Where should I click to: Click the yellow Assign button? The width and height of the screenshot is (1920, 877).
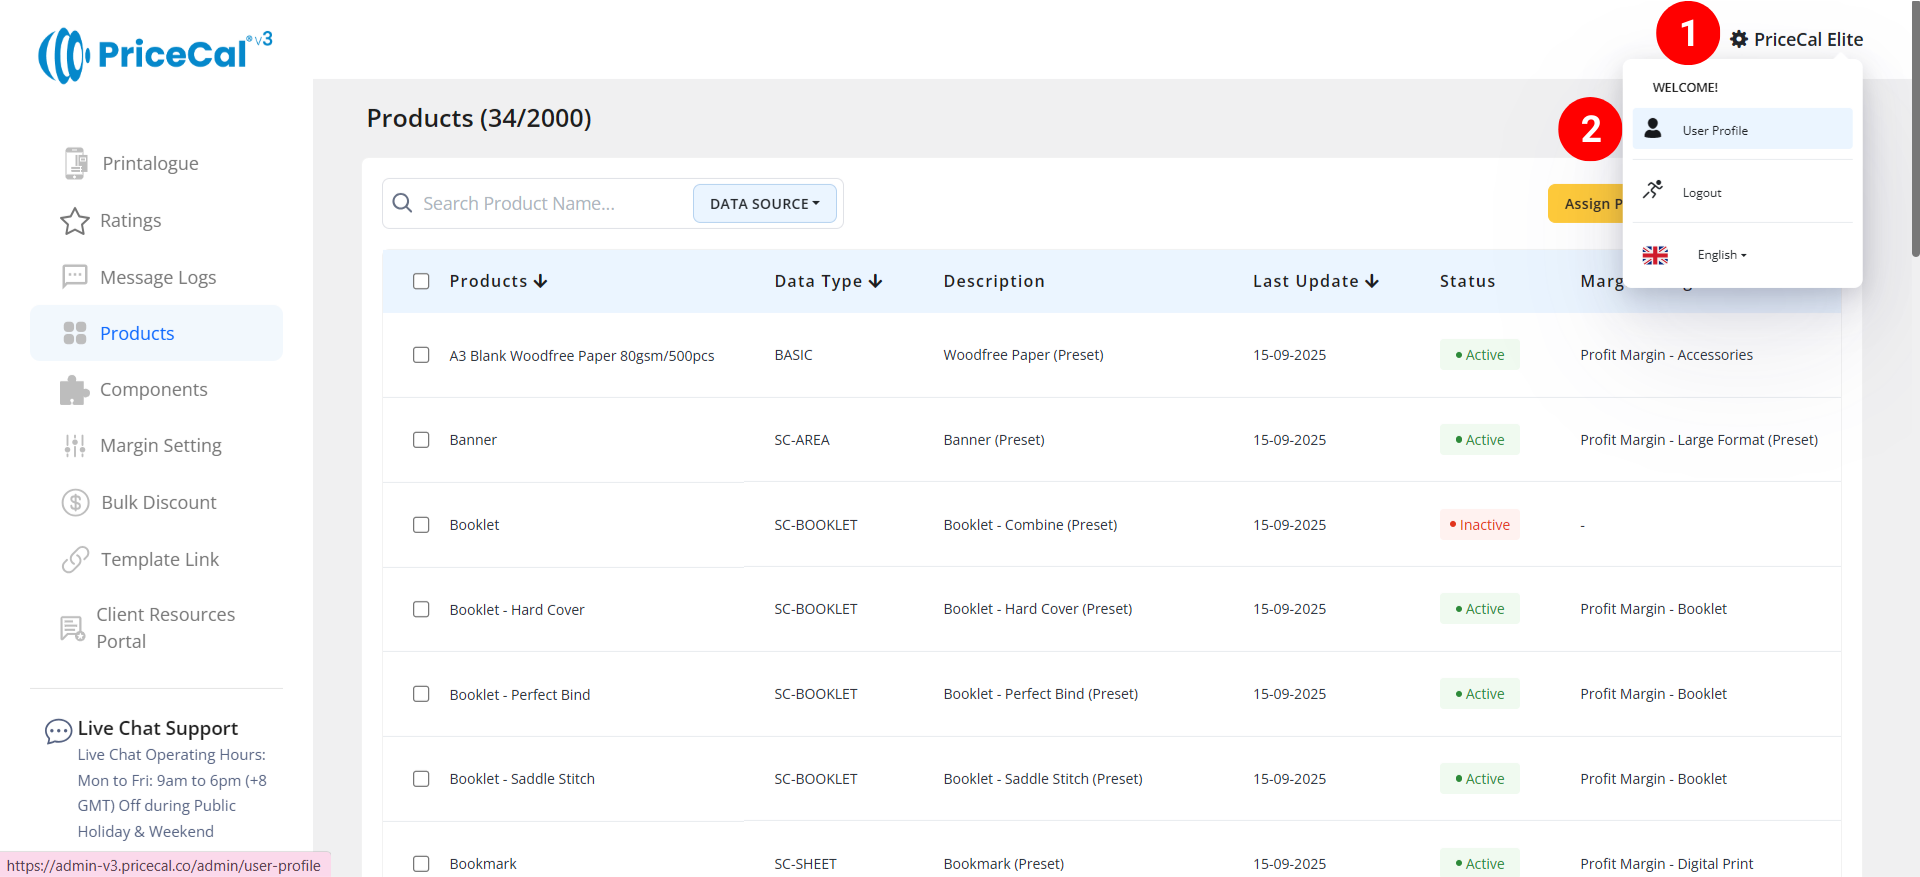1586,204
